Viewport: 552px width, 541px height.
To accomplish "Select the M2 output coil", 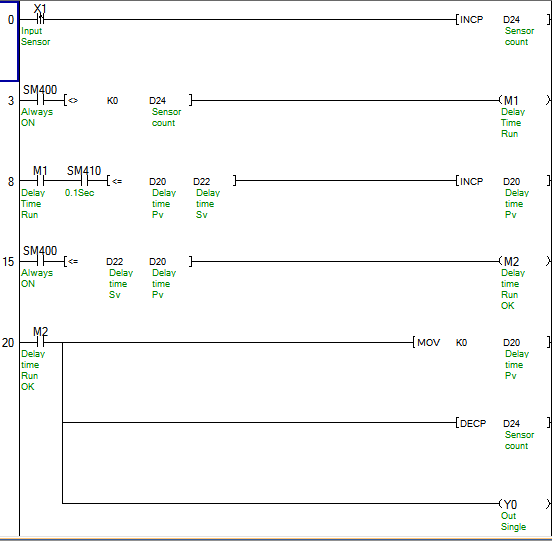I will pyautogui.click(x=524, y=262).
